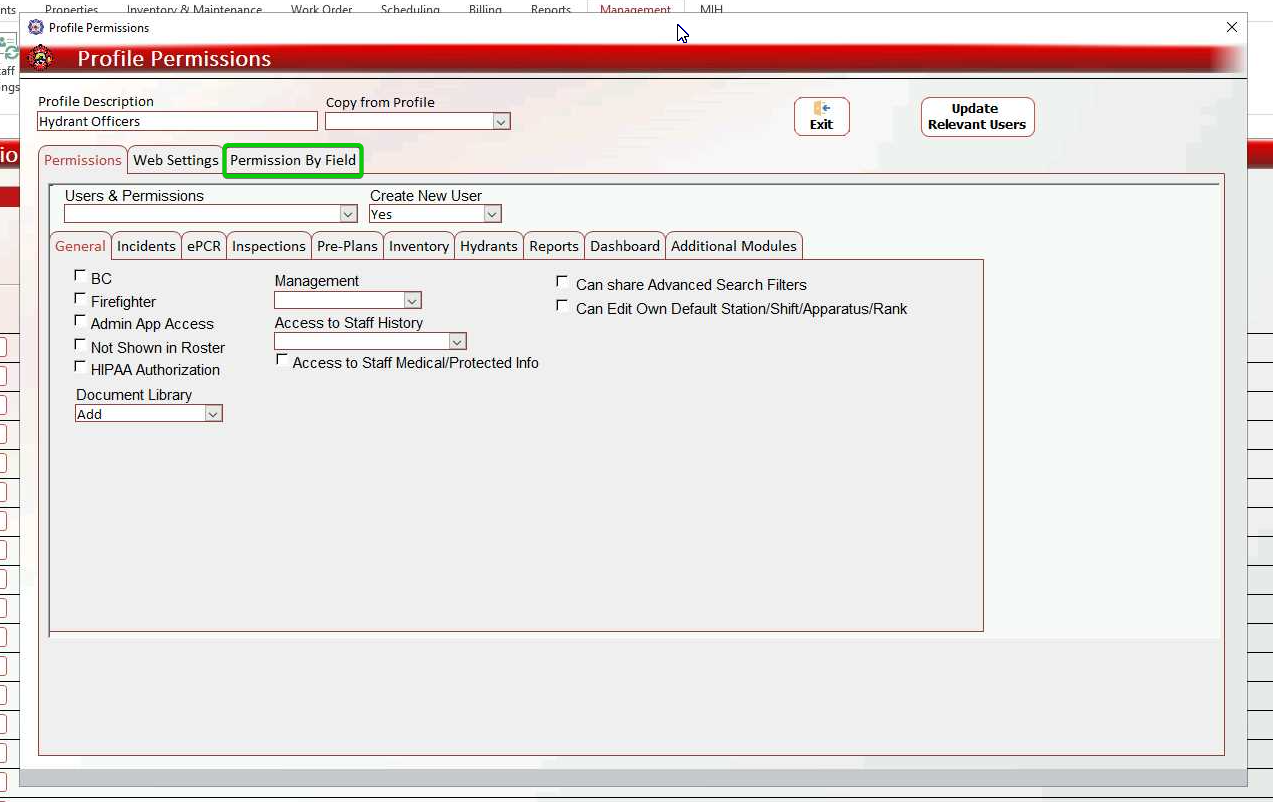Enable the BC checkbox
Viewport: 1273px width, 802px height.
[81, 276]
